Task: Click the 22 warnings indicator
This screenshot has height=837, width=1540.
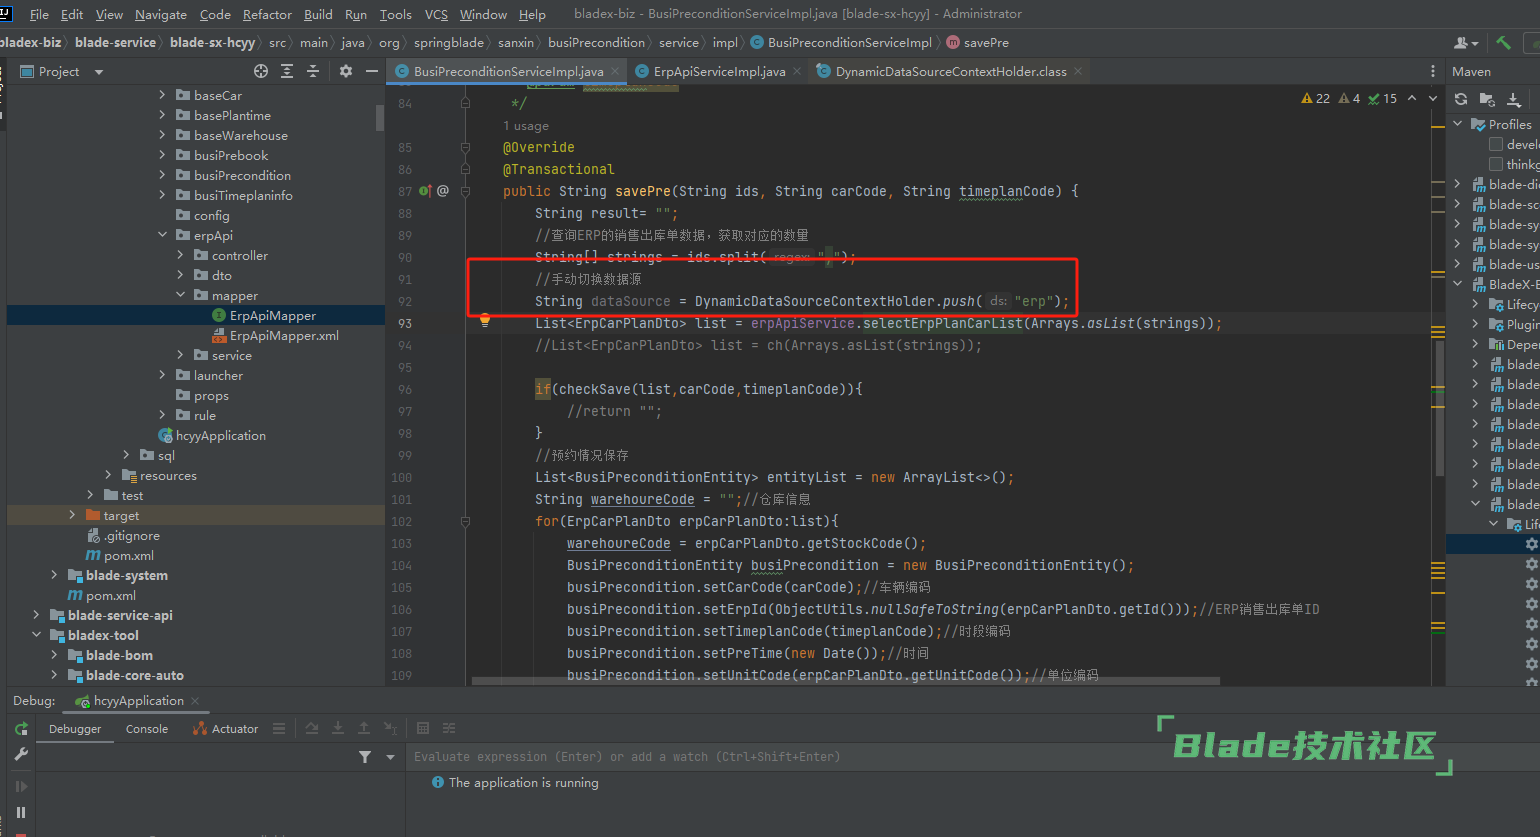Action: (1315, 98)
